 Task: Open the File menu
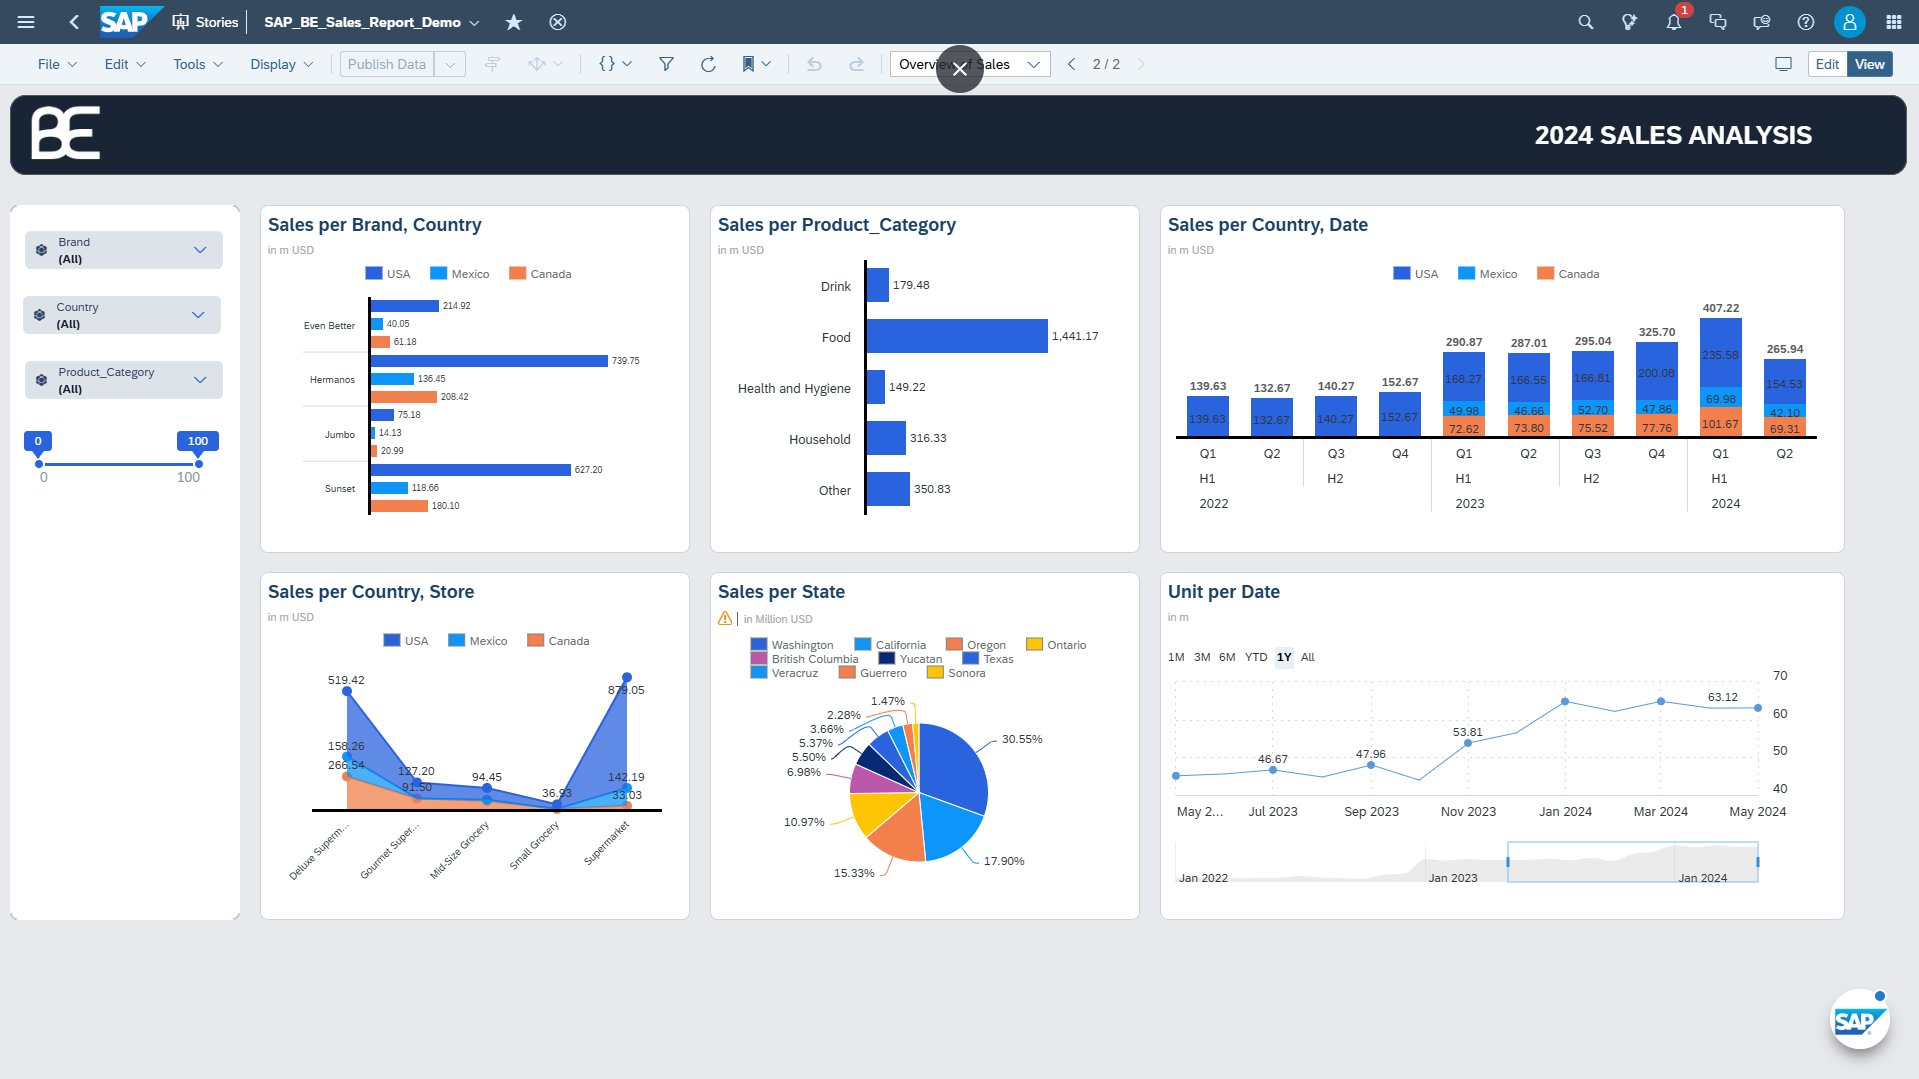(57, 64)
